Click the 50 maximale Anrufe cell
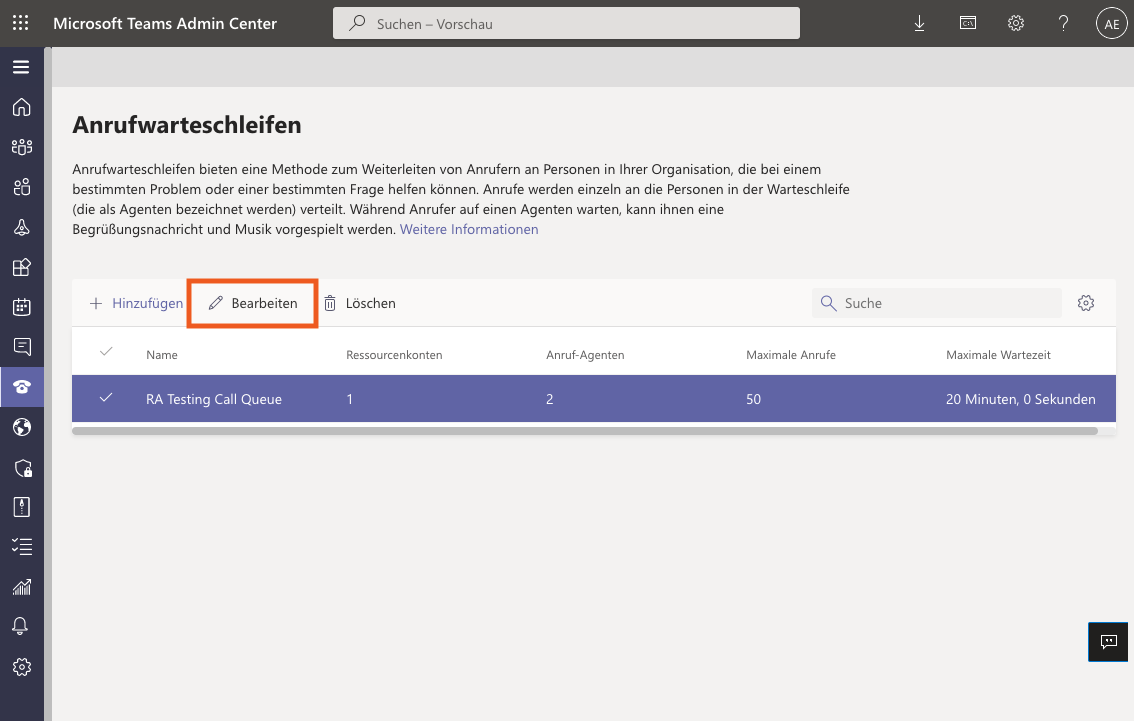Screen dimensions: 1134x721 click(x=754, y=399)
